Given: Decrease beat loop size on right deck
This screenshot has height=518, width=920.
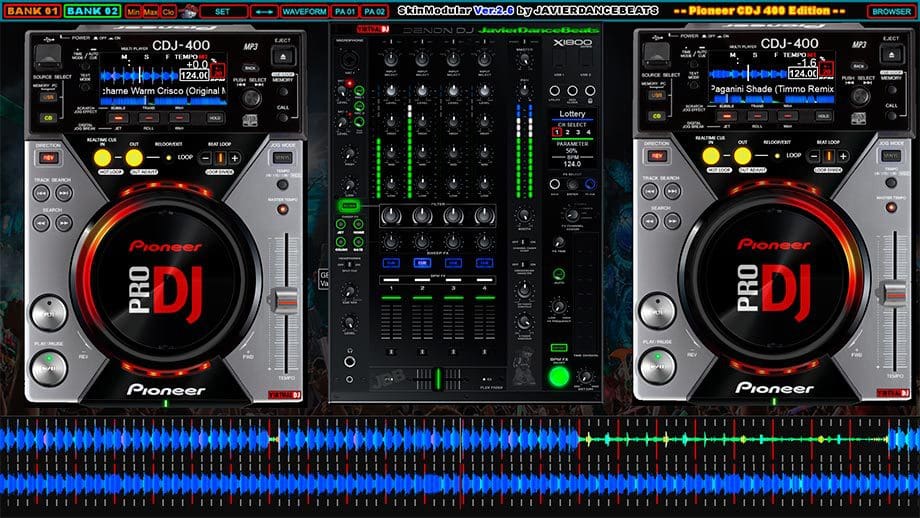Looking at the screenshot, I should [814, 156].
